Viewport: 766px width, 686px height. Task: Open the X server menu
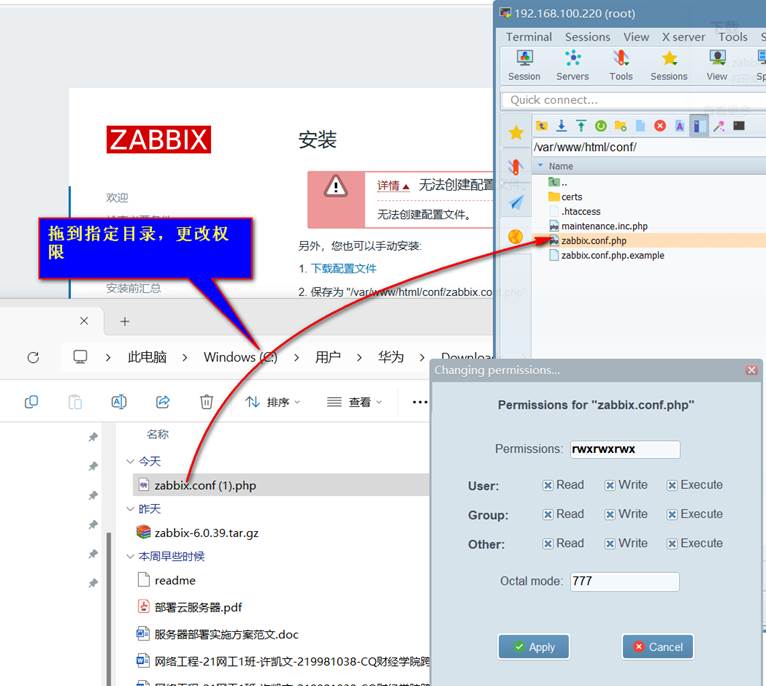[x=683, y=37]
